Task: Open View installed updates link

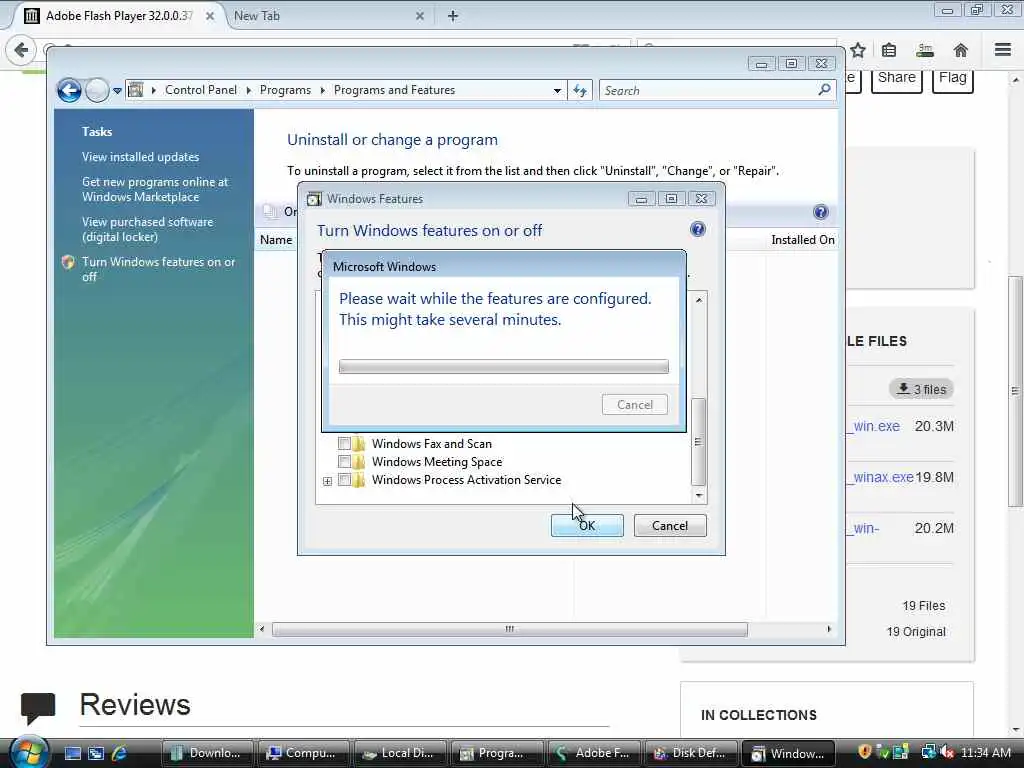Action: click(x=140, y=157)
